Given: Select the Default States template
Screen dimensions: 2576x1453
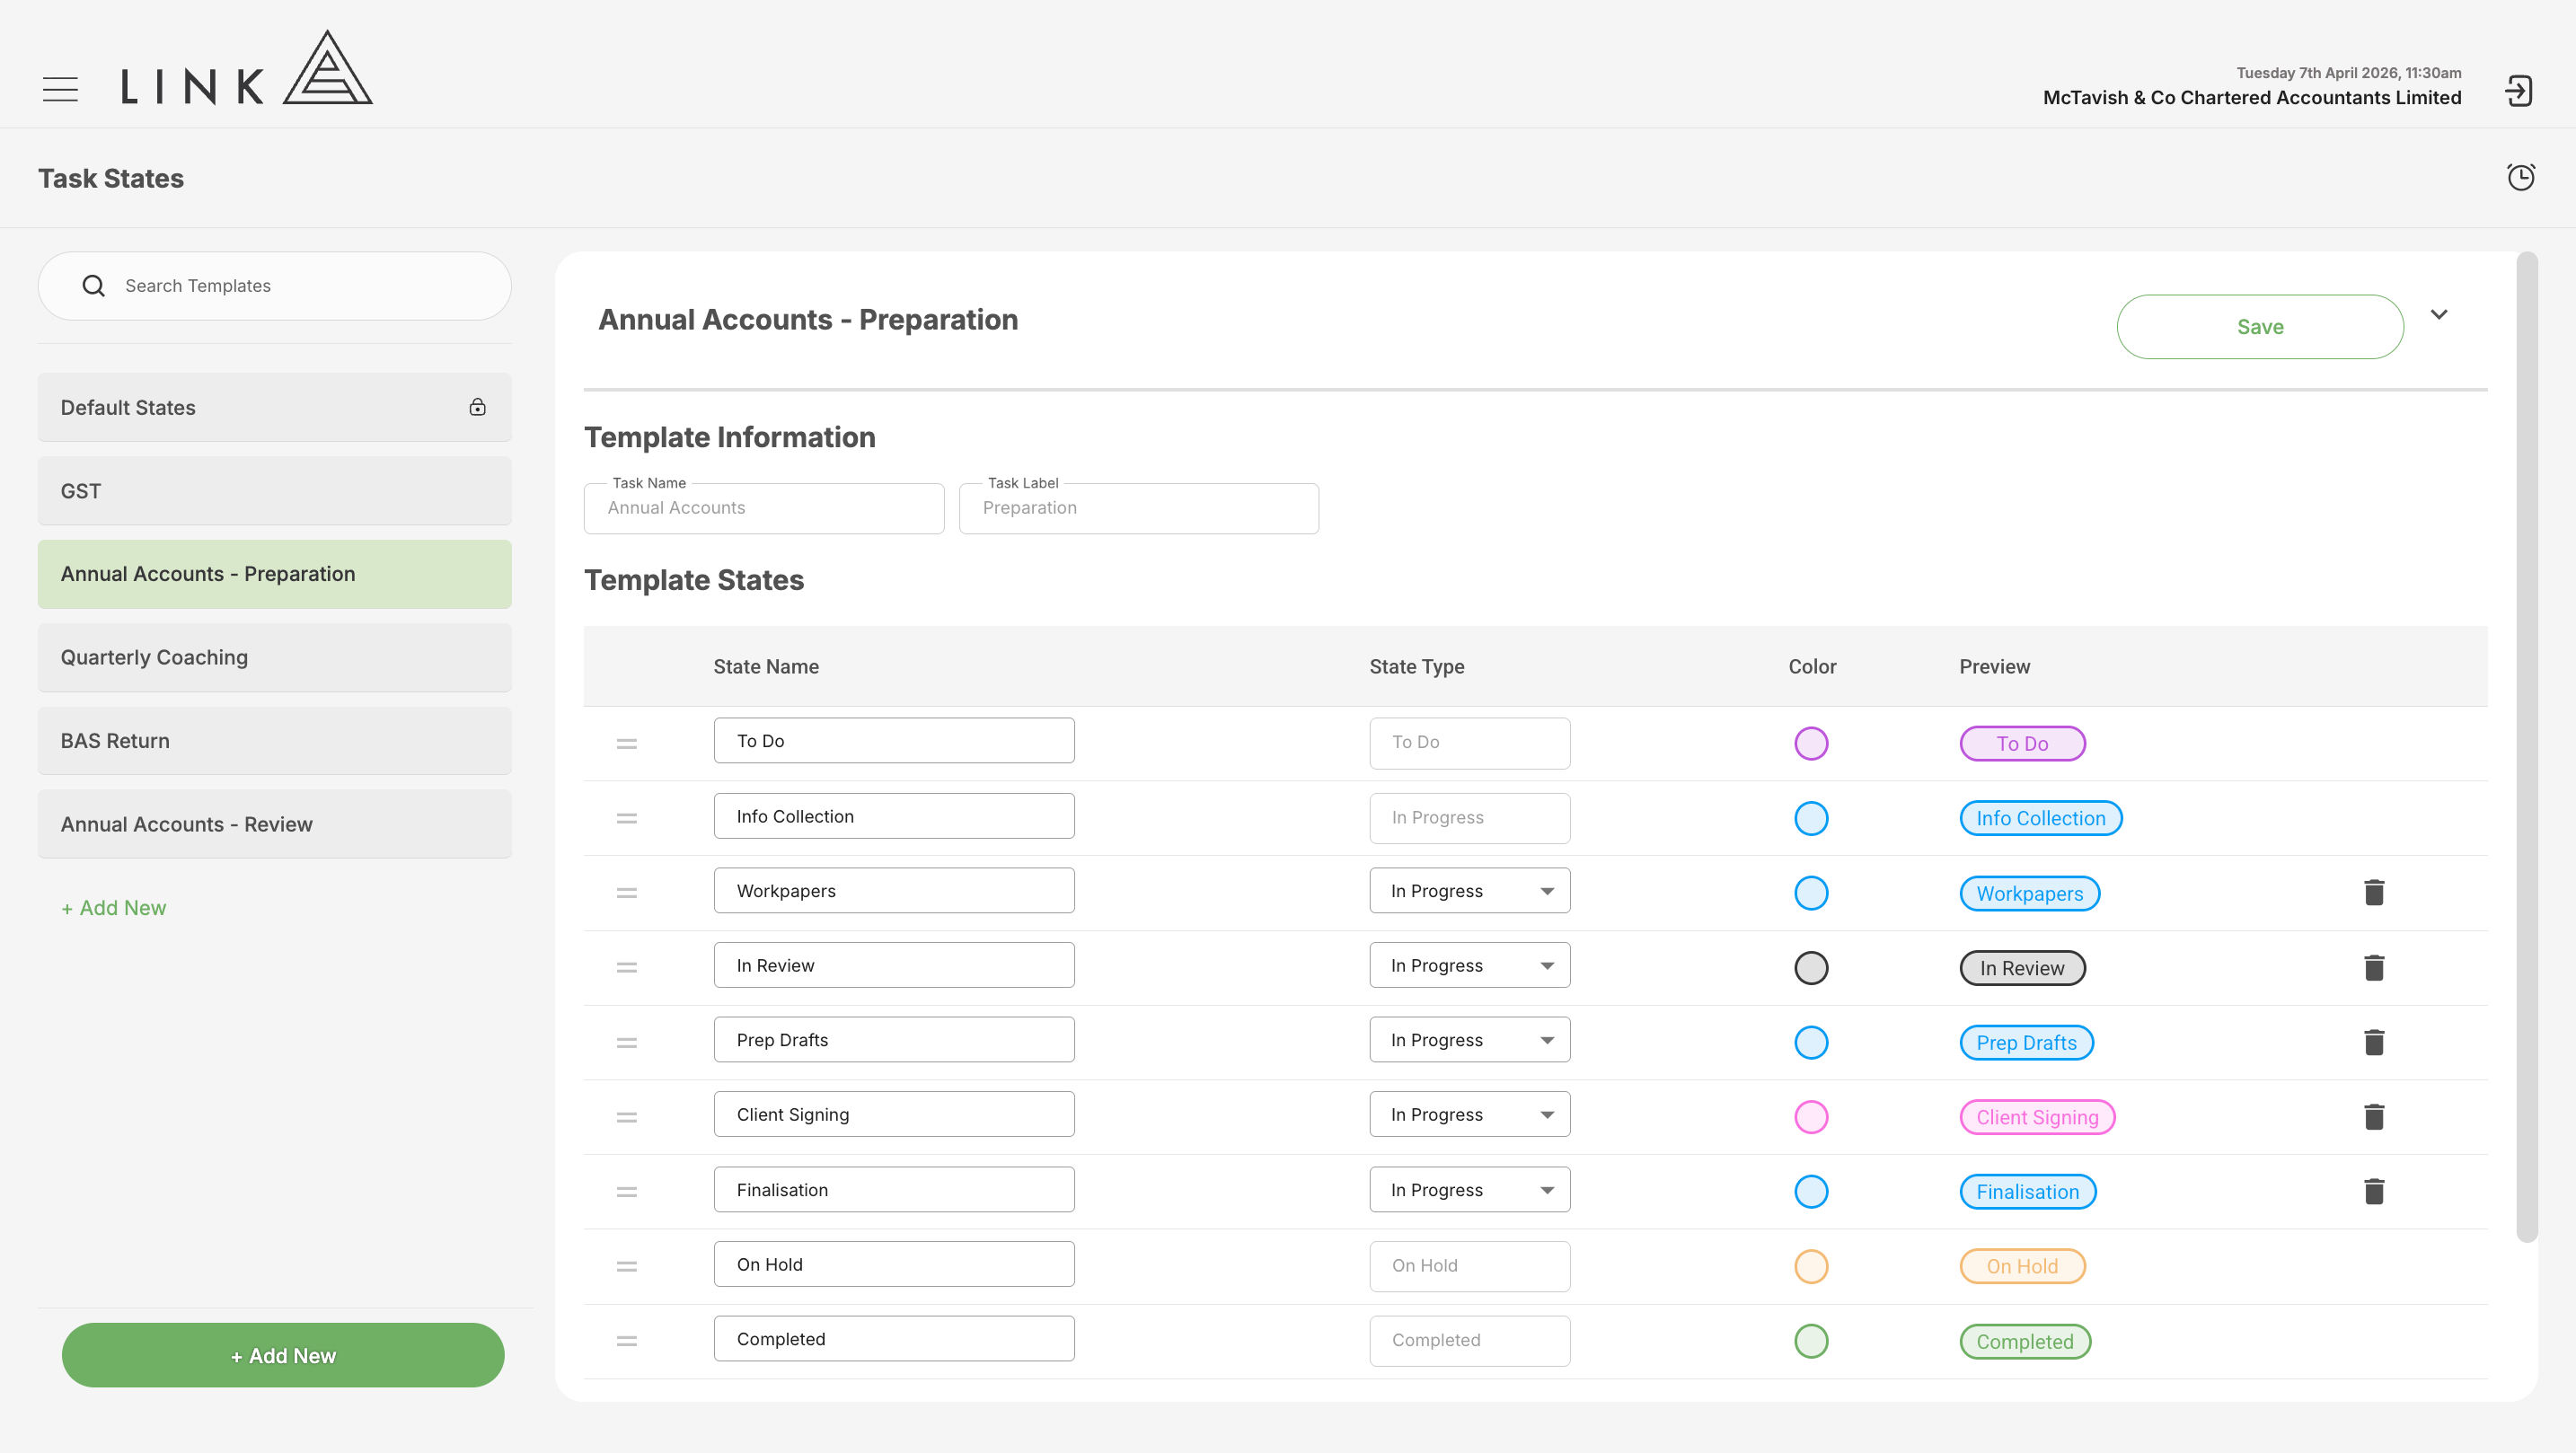Looking at the screenshot, I should coord(274,407).
